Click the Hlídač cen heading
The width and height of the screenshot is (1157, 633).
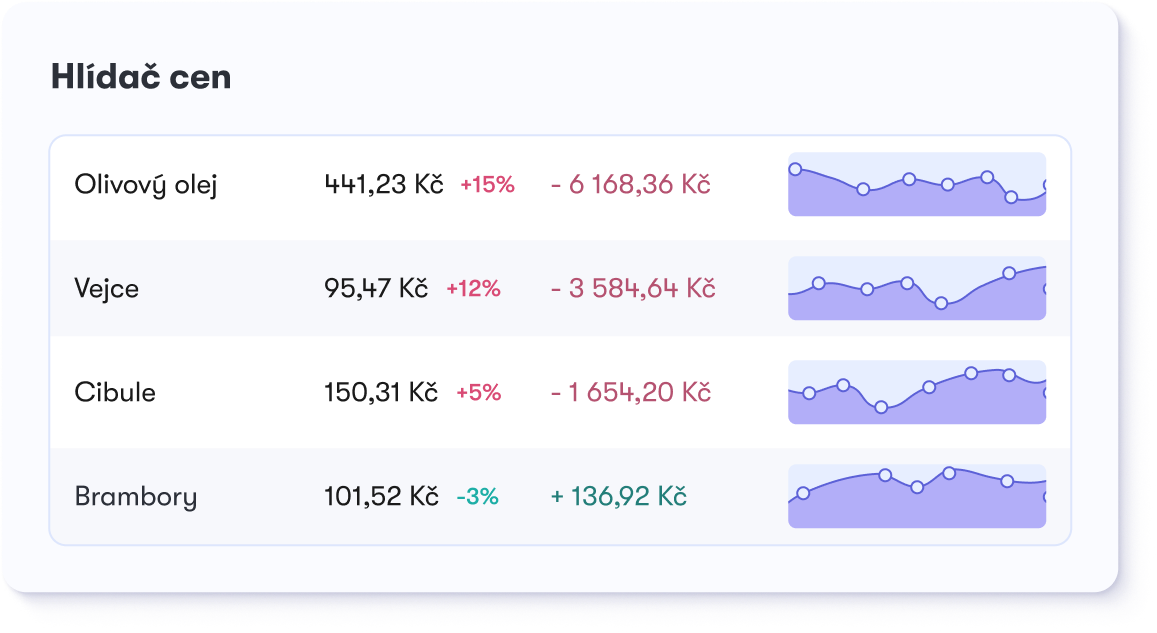(x=141, y=77)
